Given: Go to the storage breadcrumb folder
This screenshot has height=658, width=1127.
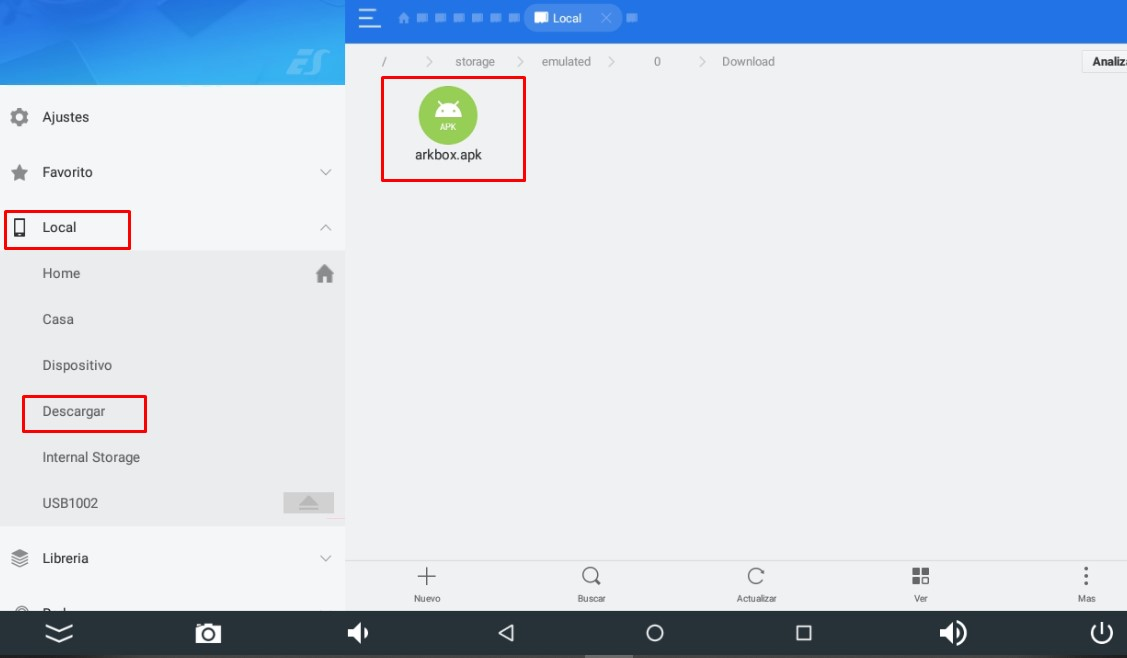Looking at the screenshot, I should (x=475, y=62).
